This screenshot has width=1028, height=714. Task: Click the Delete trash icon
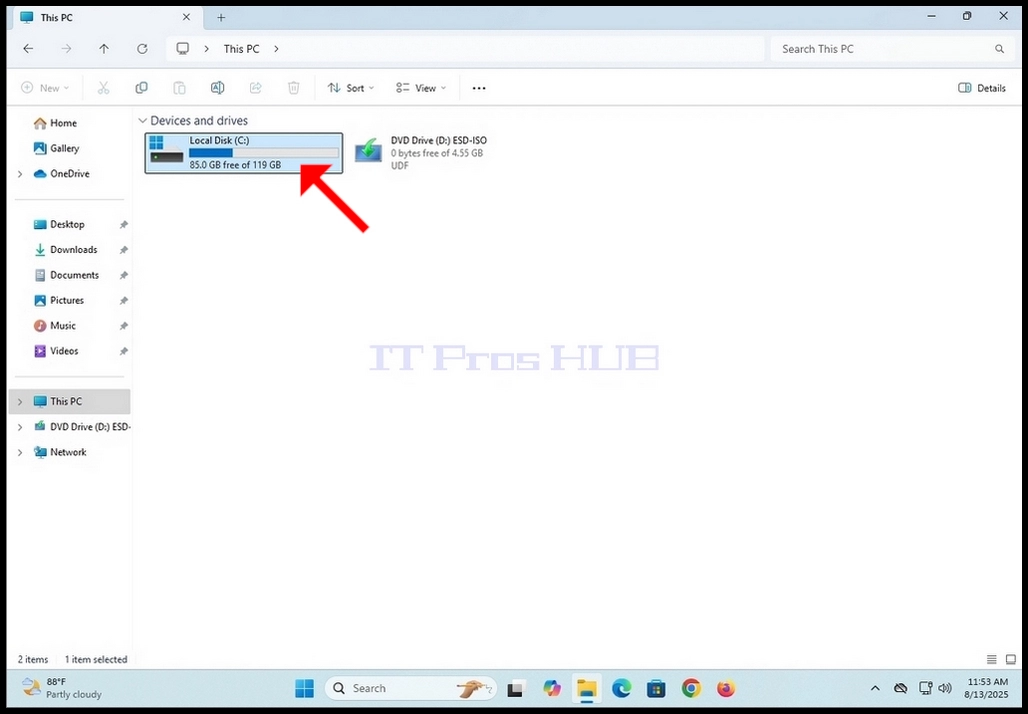[x=294, y=88]
